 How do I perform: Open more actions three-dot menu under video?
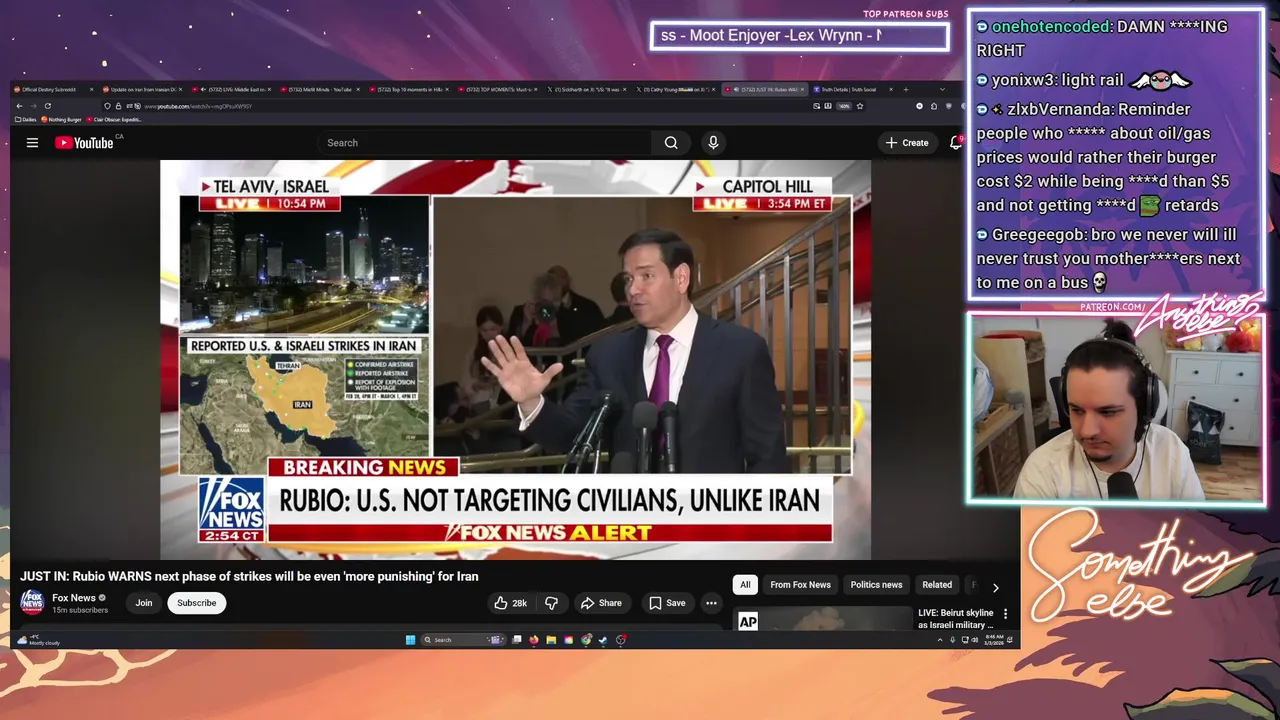[x=711, y=603]
